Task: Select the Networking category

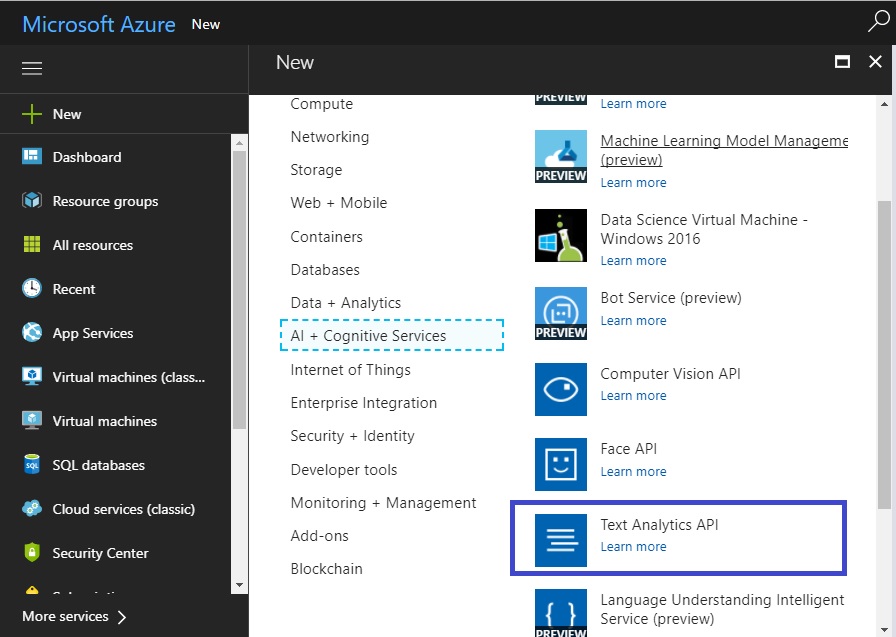Action: (330, 137)
